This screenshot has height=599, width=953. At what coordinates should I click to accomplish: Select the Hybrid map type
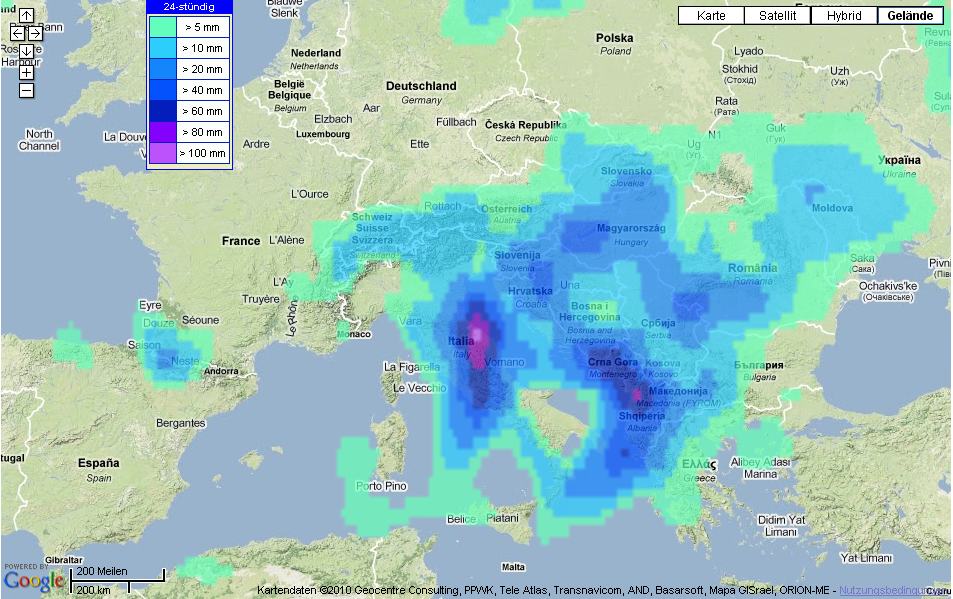[x=844, y=16]
